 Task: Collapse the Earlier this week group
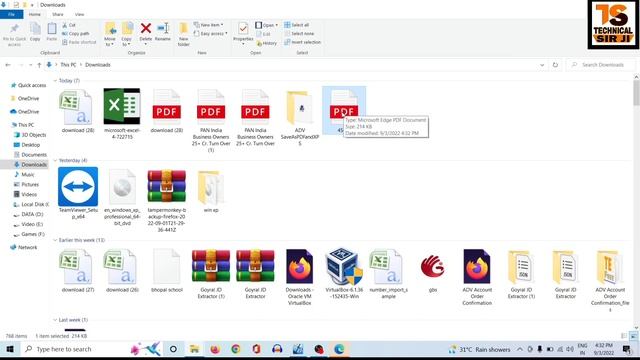point(55,240)
